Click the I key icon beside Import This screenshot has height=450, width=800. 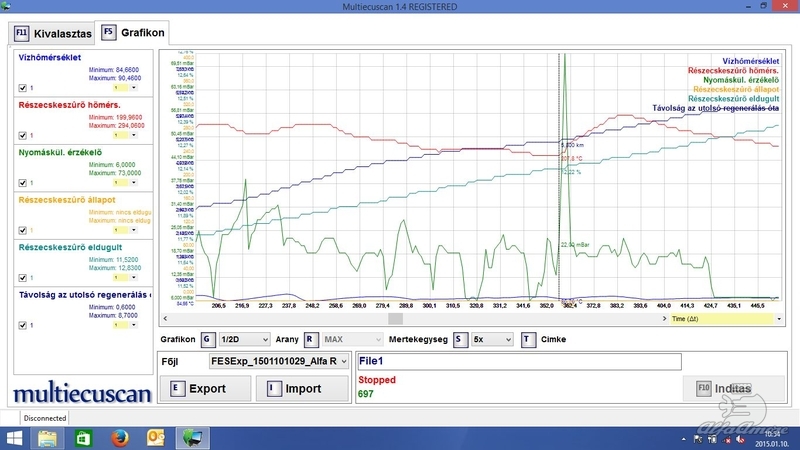[x=272, y=388]
